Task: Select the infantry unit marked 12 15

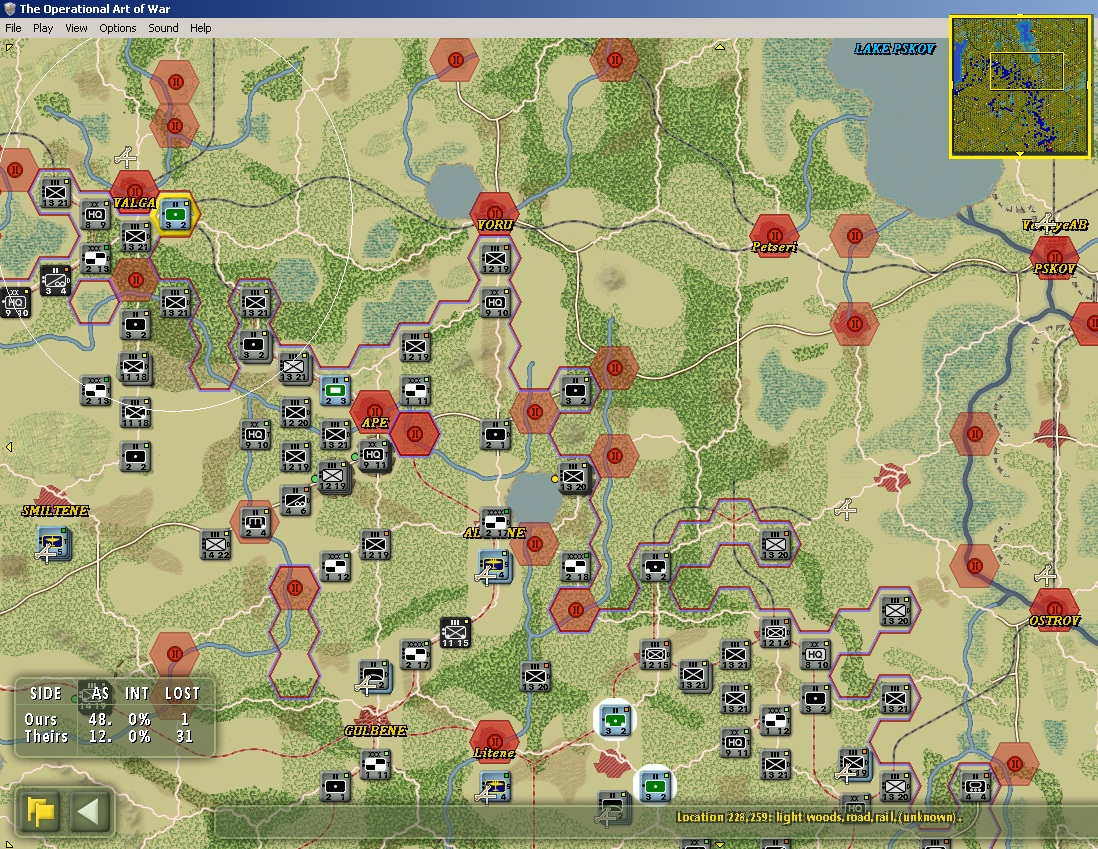Action: tap(655, 654)
